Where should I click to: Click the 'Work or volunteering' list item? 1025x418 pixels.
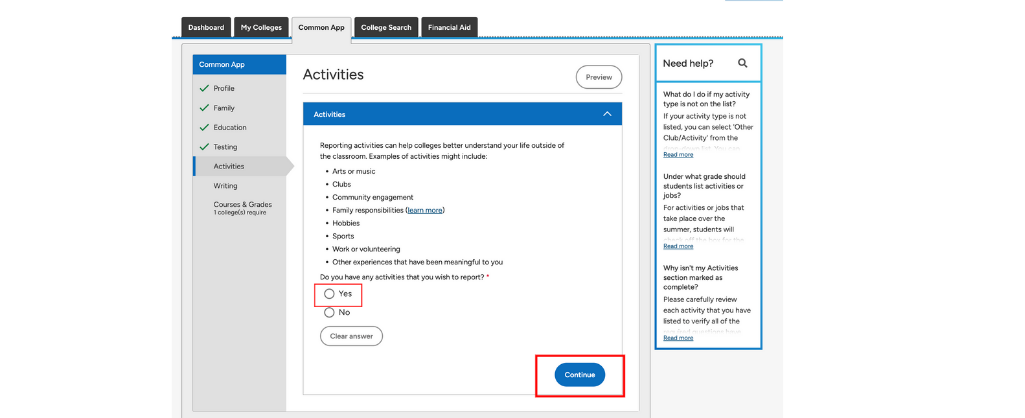click(x=366, y=249)
